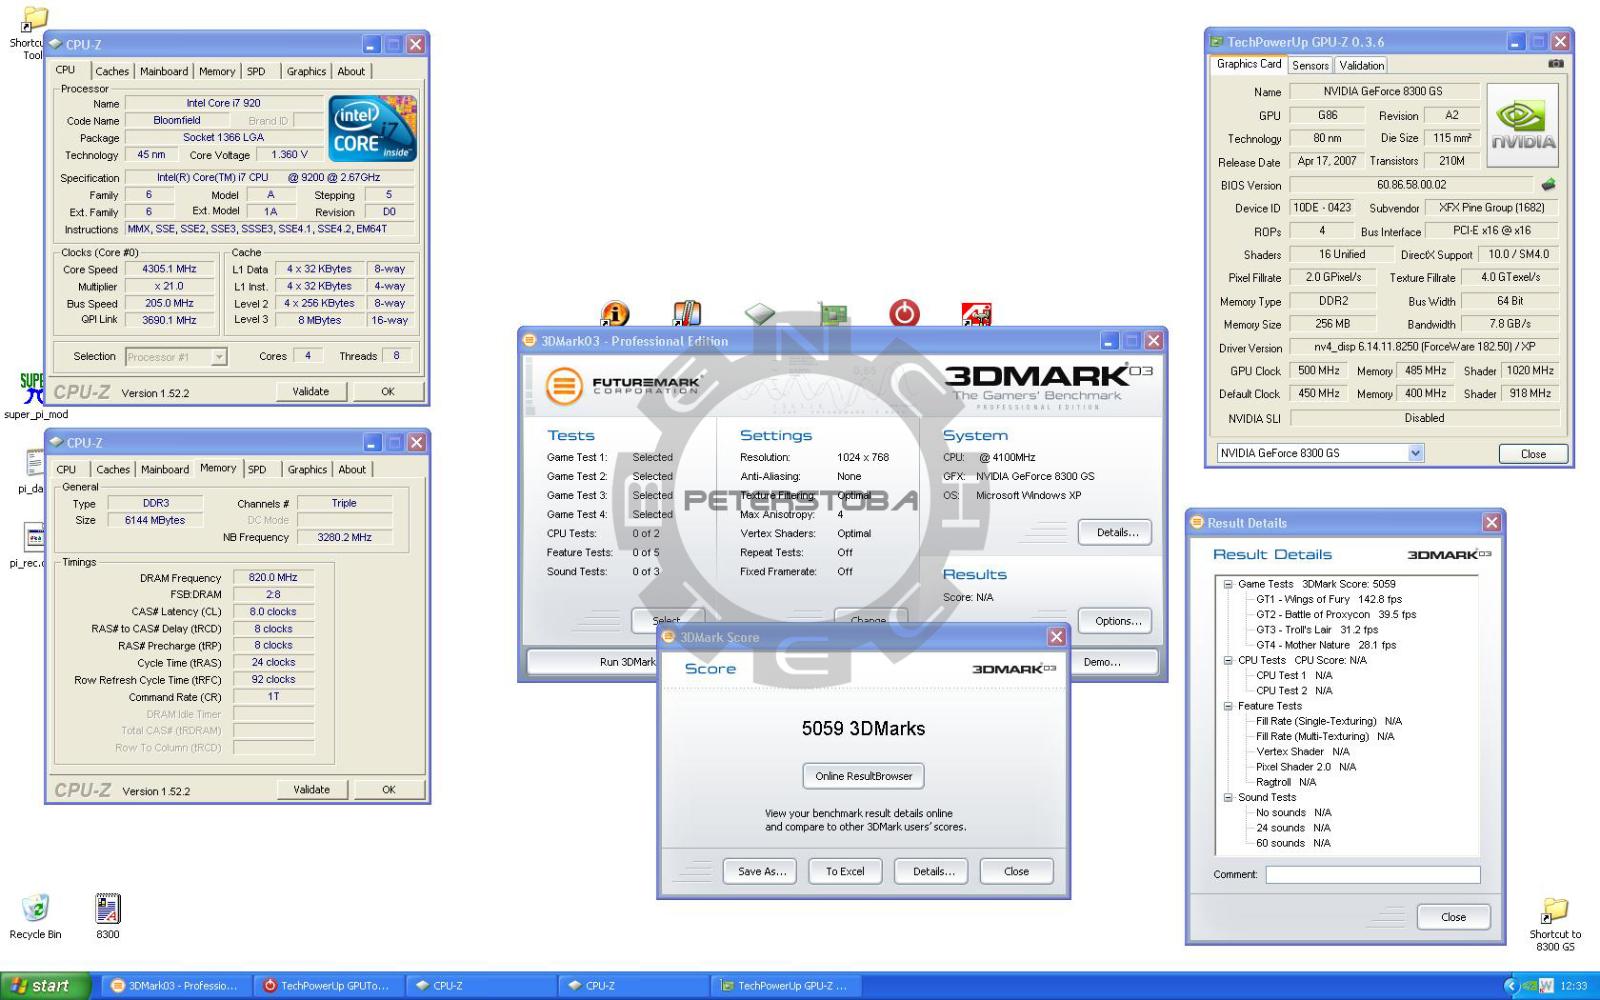The height and width of the screenshot is (1000, 1600).
Task: Open Mainboard tab in CPU-Z processor window
Action: click(x=164, y=72)
